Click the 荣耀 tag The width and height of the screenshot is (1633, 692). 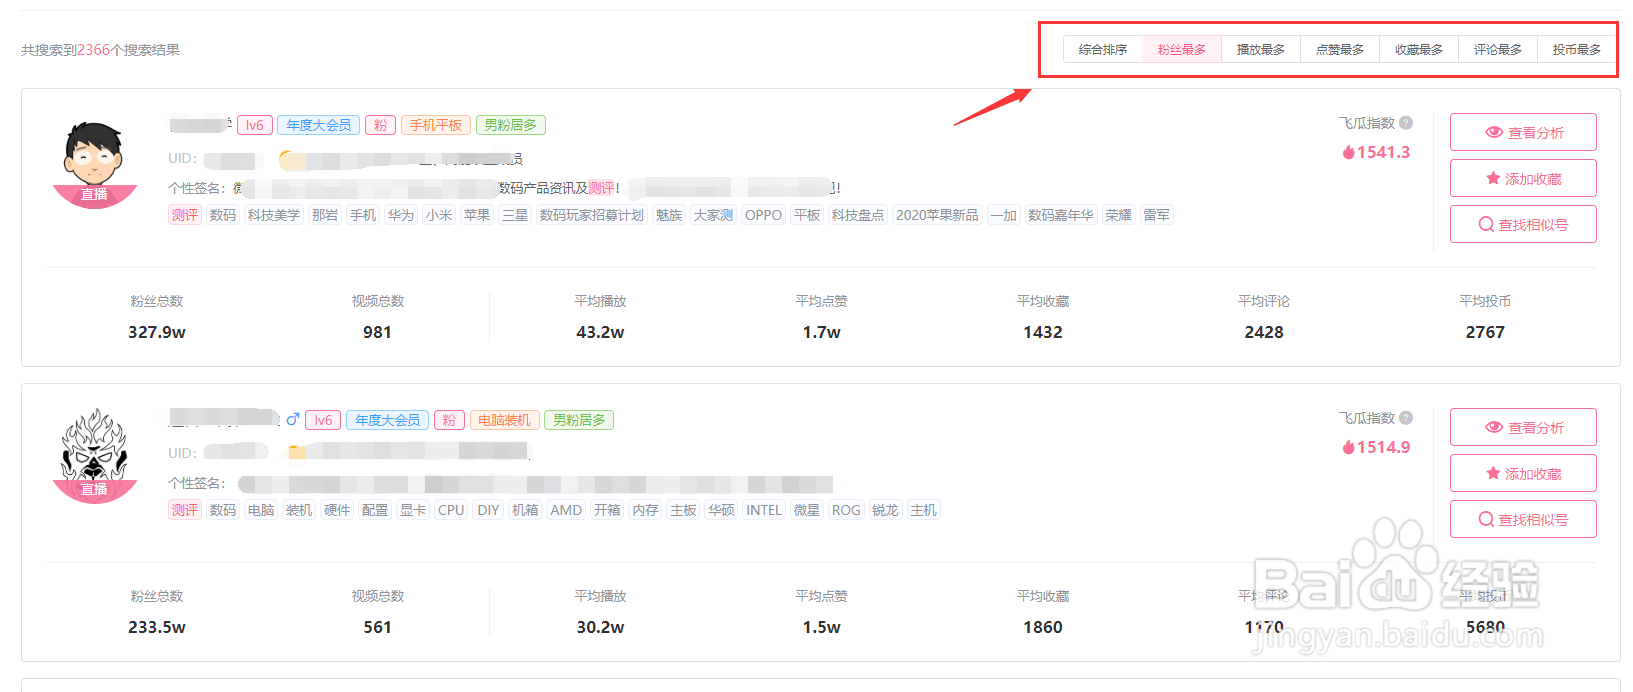pos(1119,215)
